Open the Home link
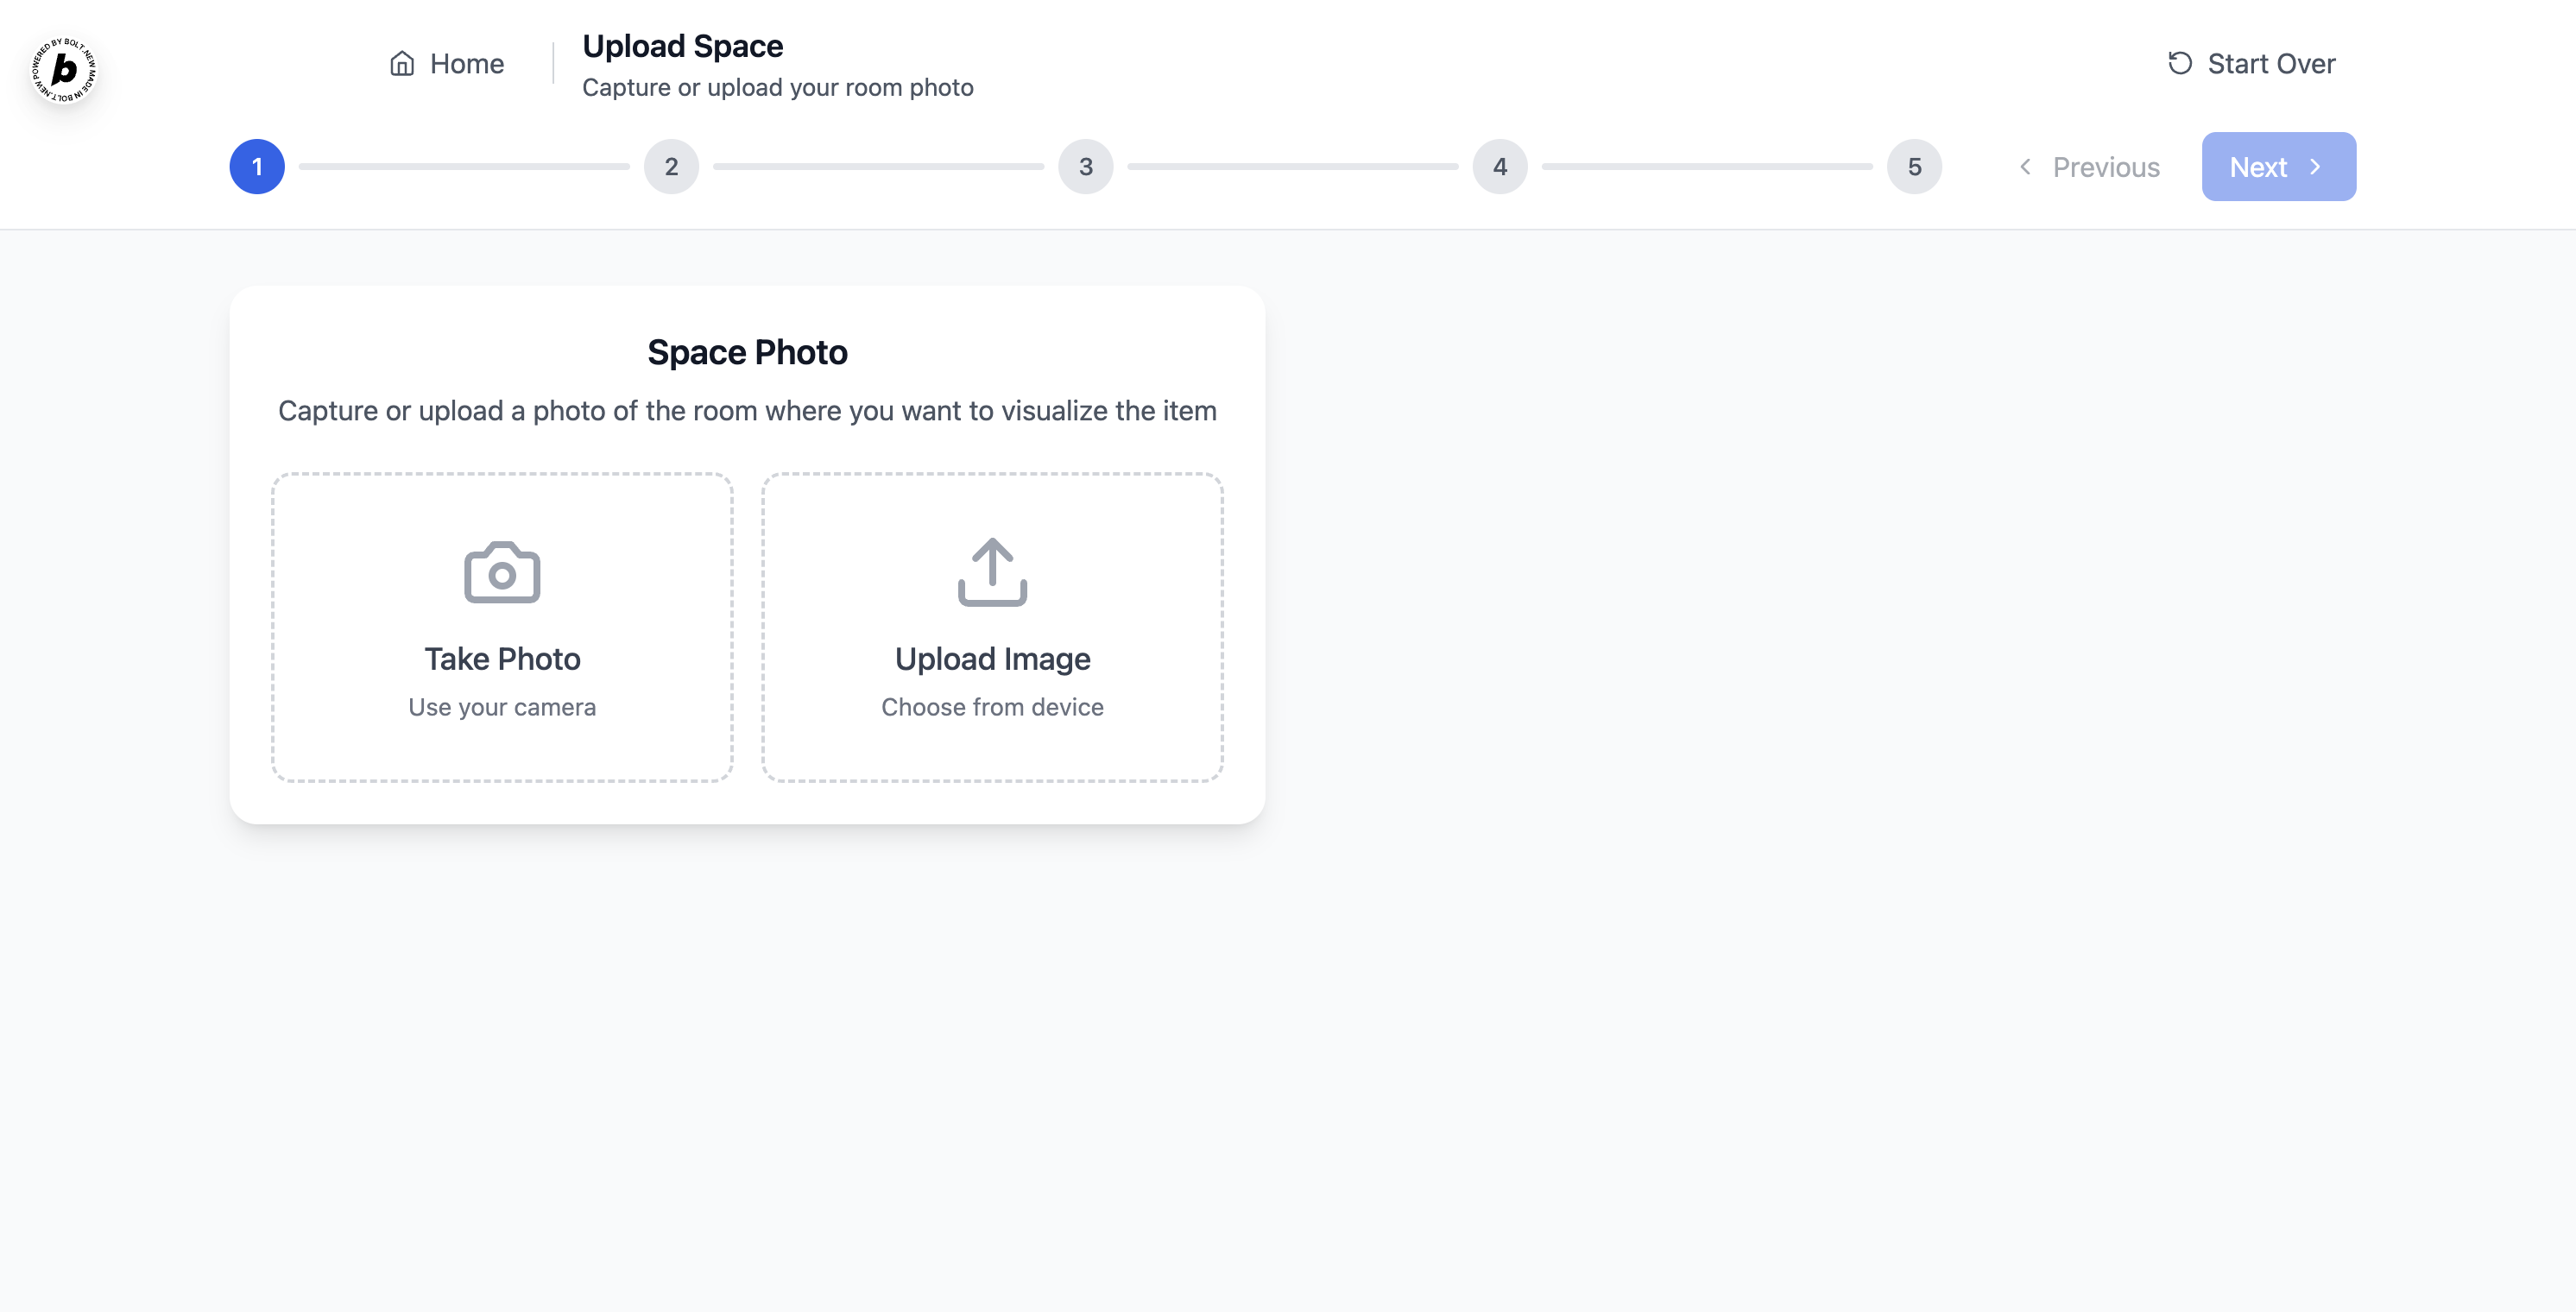2576x1312 pixels. coord(466,64)
